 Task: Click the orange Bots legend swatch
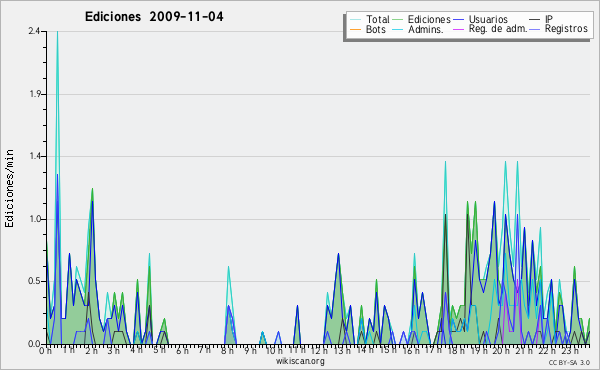click(355, 30)
